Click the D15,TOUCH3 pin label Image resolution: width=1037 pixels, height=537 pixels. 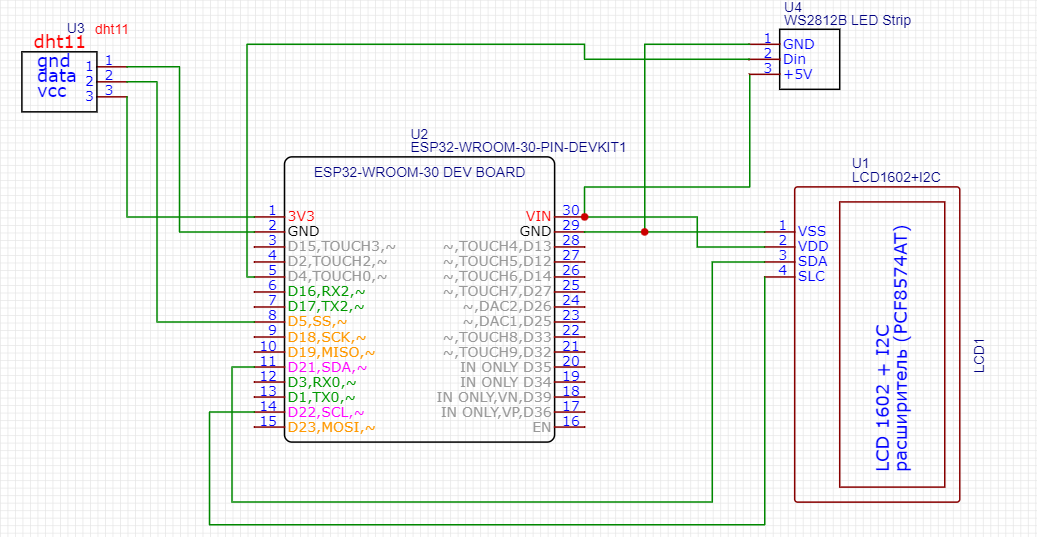point(341,247)
